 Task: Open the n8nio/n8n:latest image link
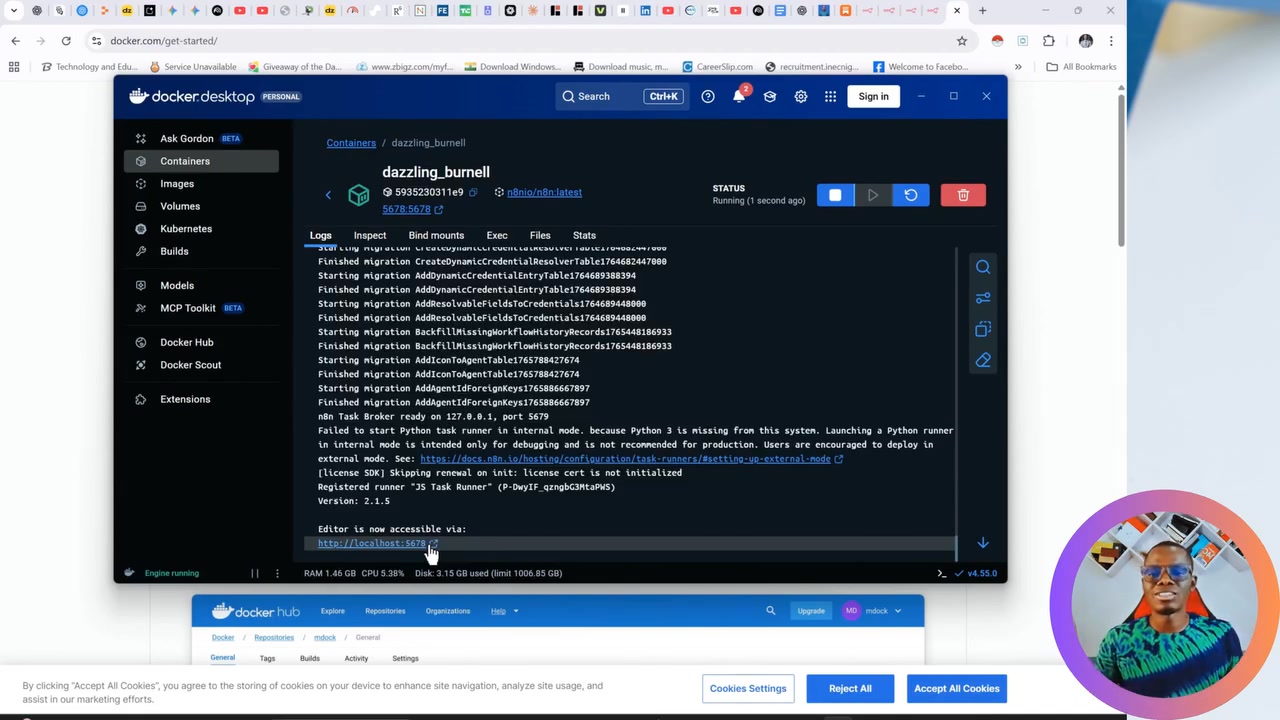[544, 192]
